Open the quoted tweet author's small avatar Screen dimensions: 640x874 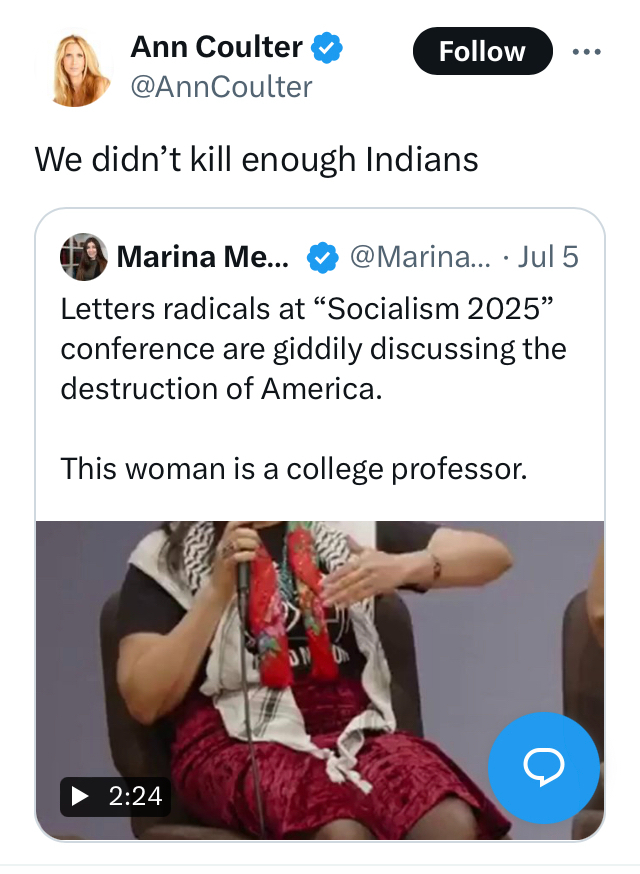83,258
